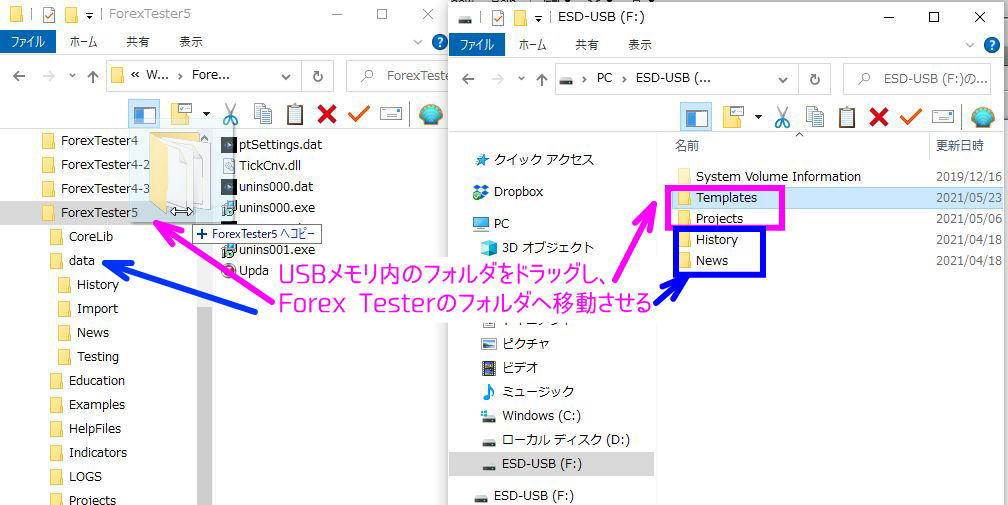Screen dimensions: 1008x505
Task: Select History folder in ESD-USB file list
Action: [x=716, y=240]
